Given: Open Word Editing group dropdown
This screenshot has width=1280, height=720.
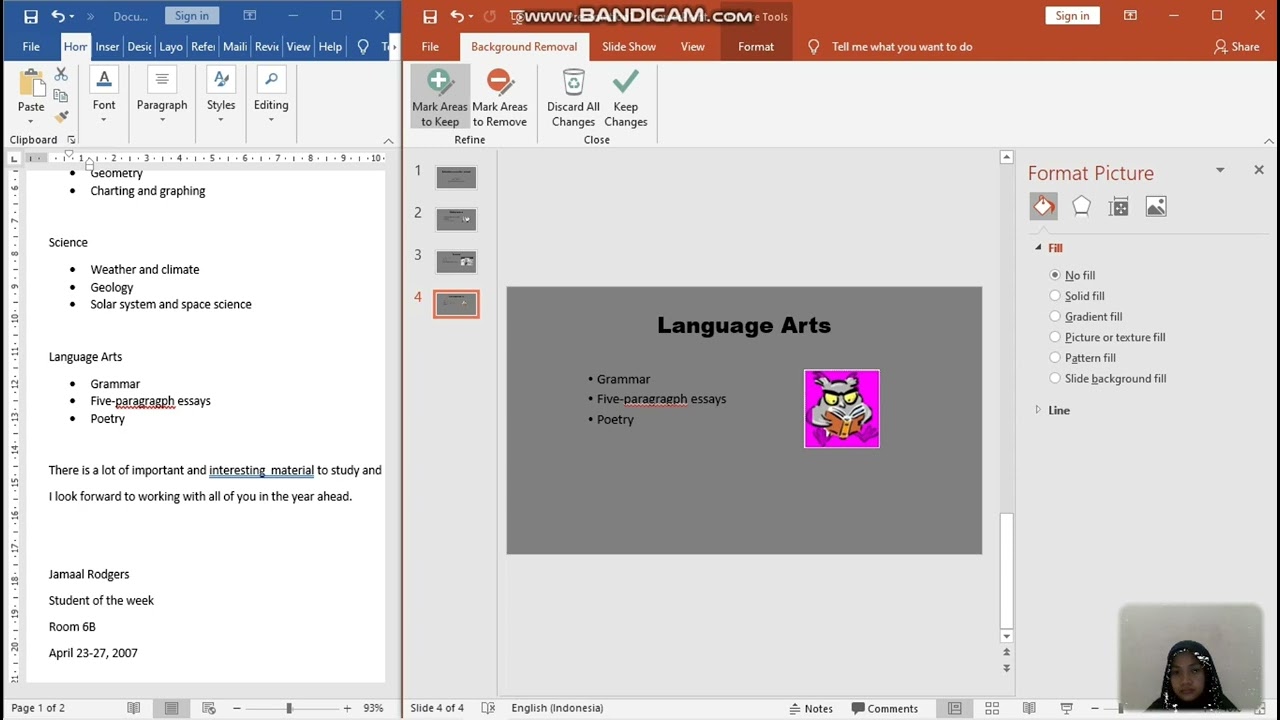Looking at the screenshot, I should click(271, 95).
